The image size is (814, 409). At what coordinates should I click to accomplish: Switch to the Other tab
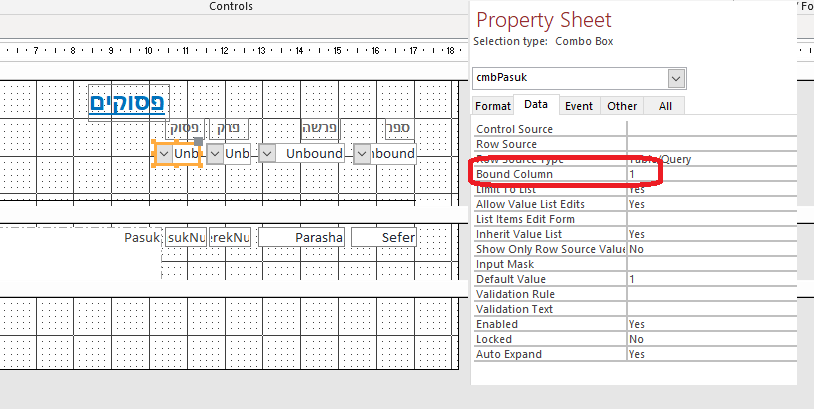622,106
